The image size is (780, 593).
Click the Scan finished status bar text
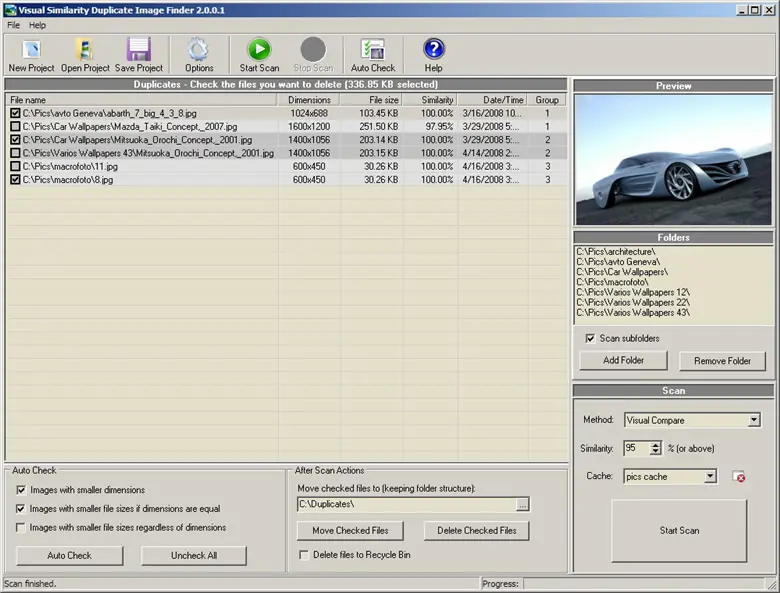pos(30,584)
